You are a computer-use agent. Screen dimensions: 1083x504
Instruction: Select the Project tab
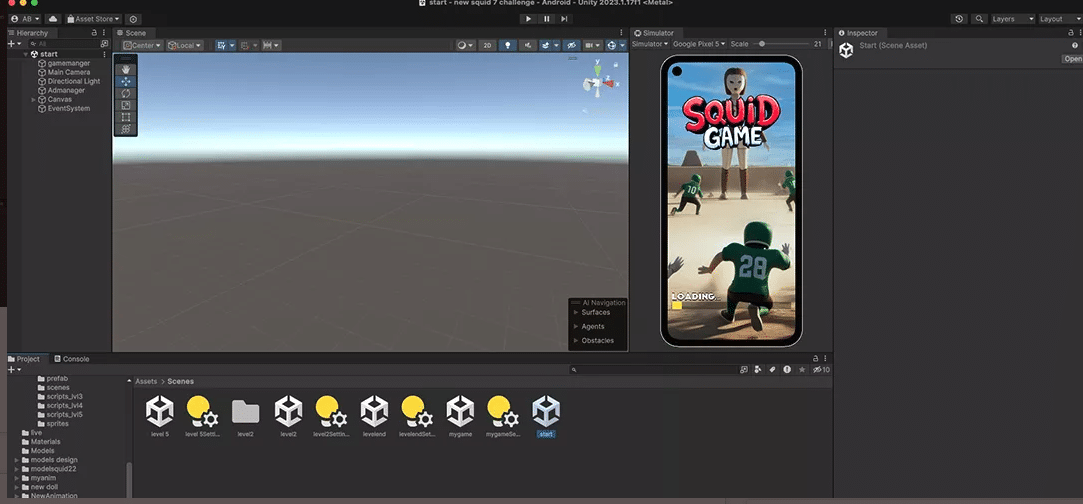pyautogui.click(x=24, y=359)
